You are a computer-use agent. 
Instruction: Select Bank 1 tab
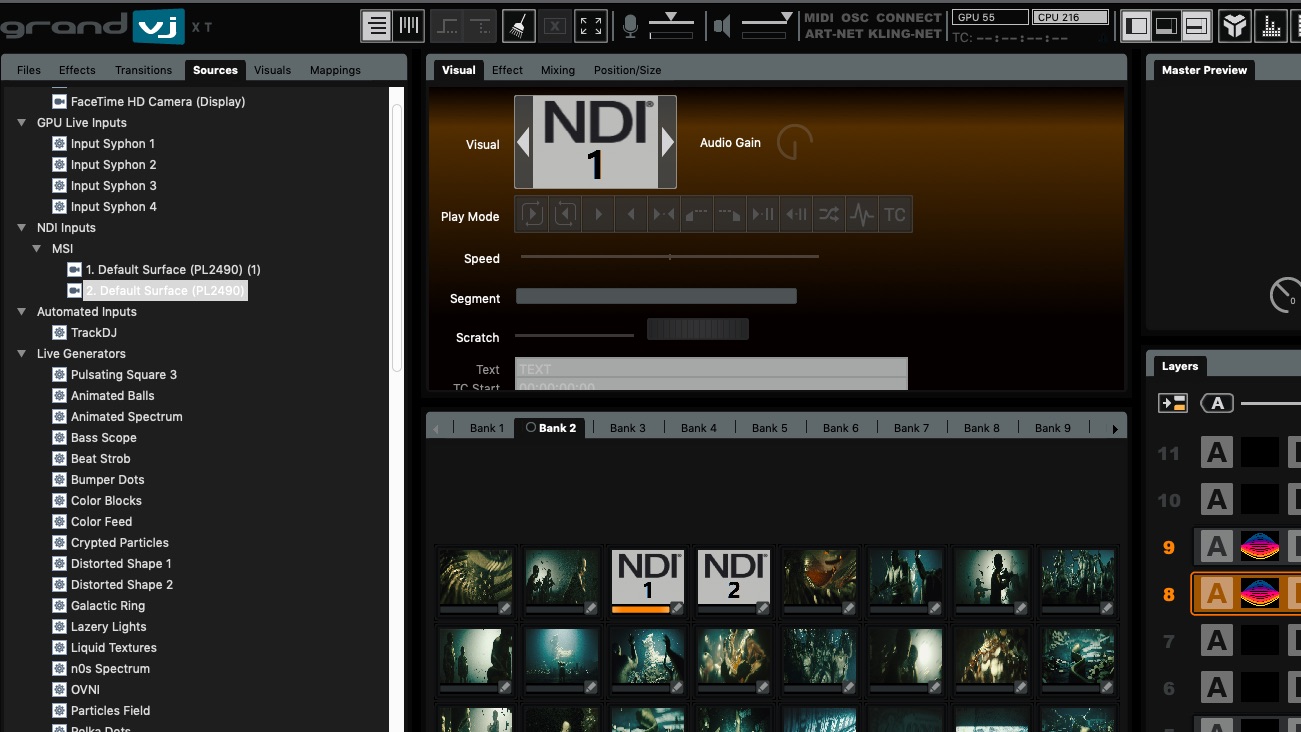(487, 428)
